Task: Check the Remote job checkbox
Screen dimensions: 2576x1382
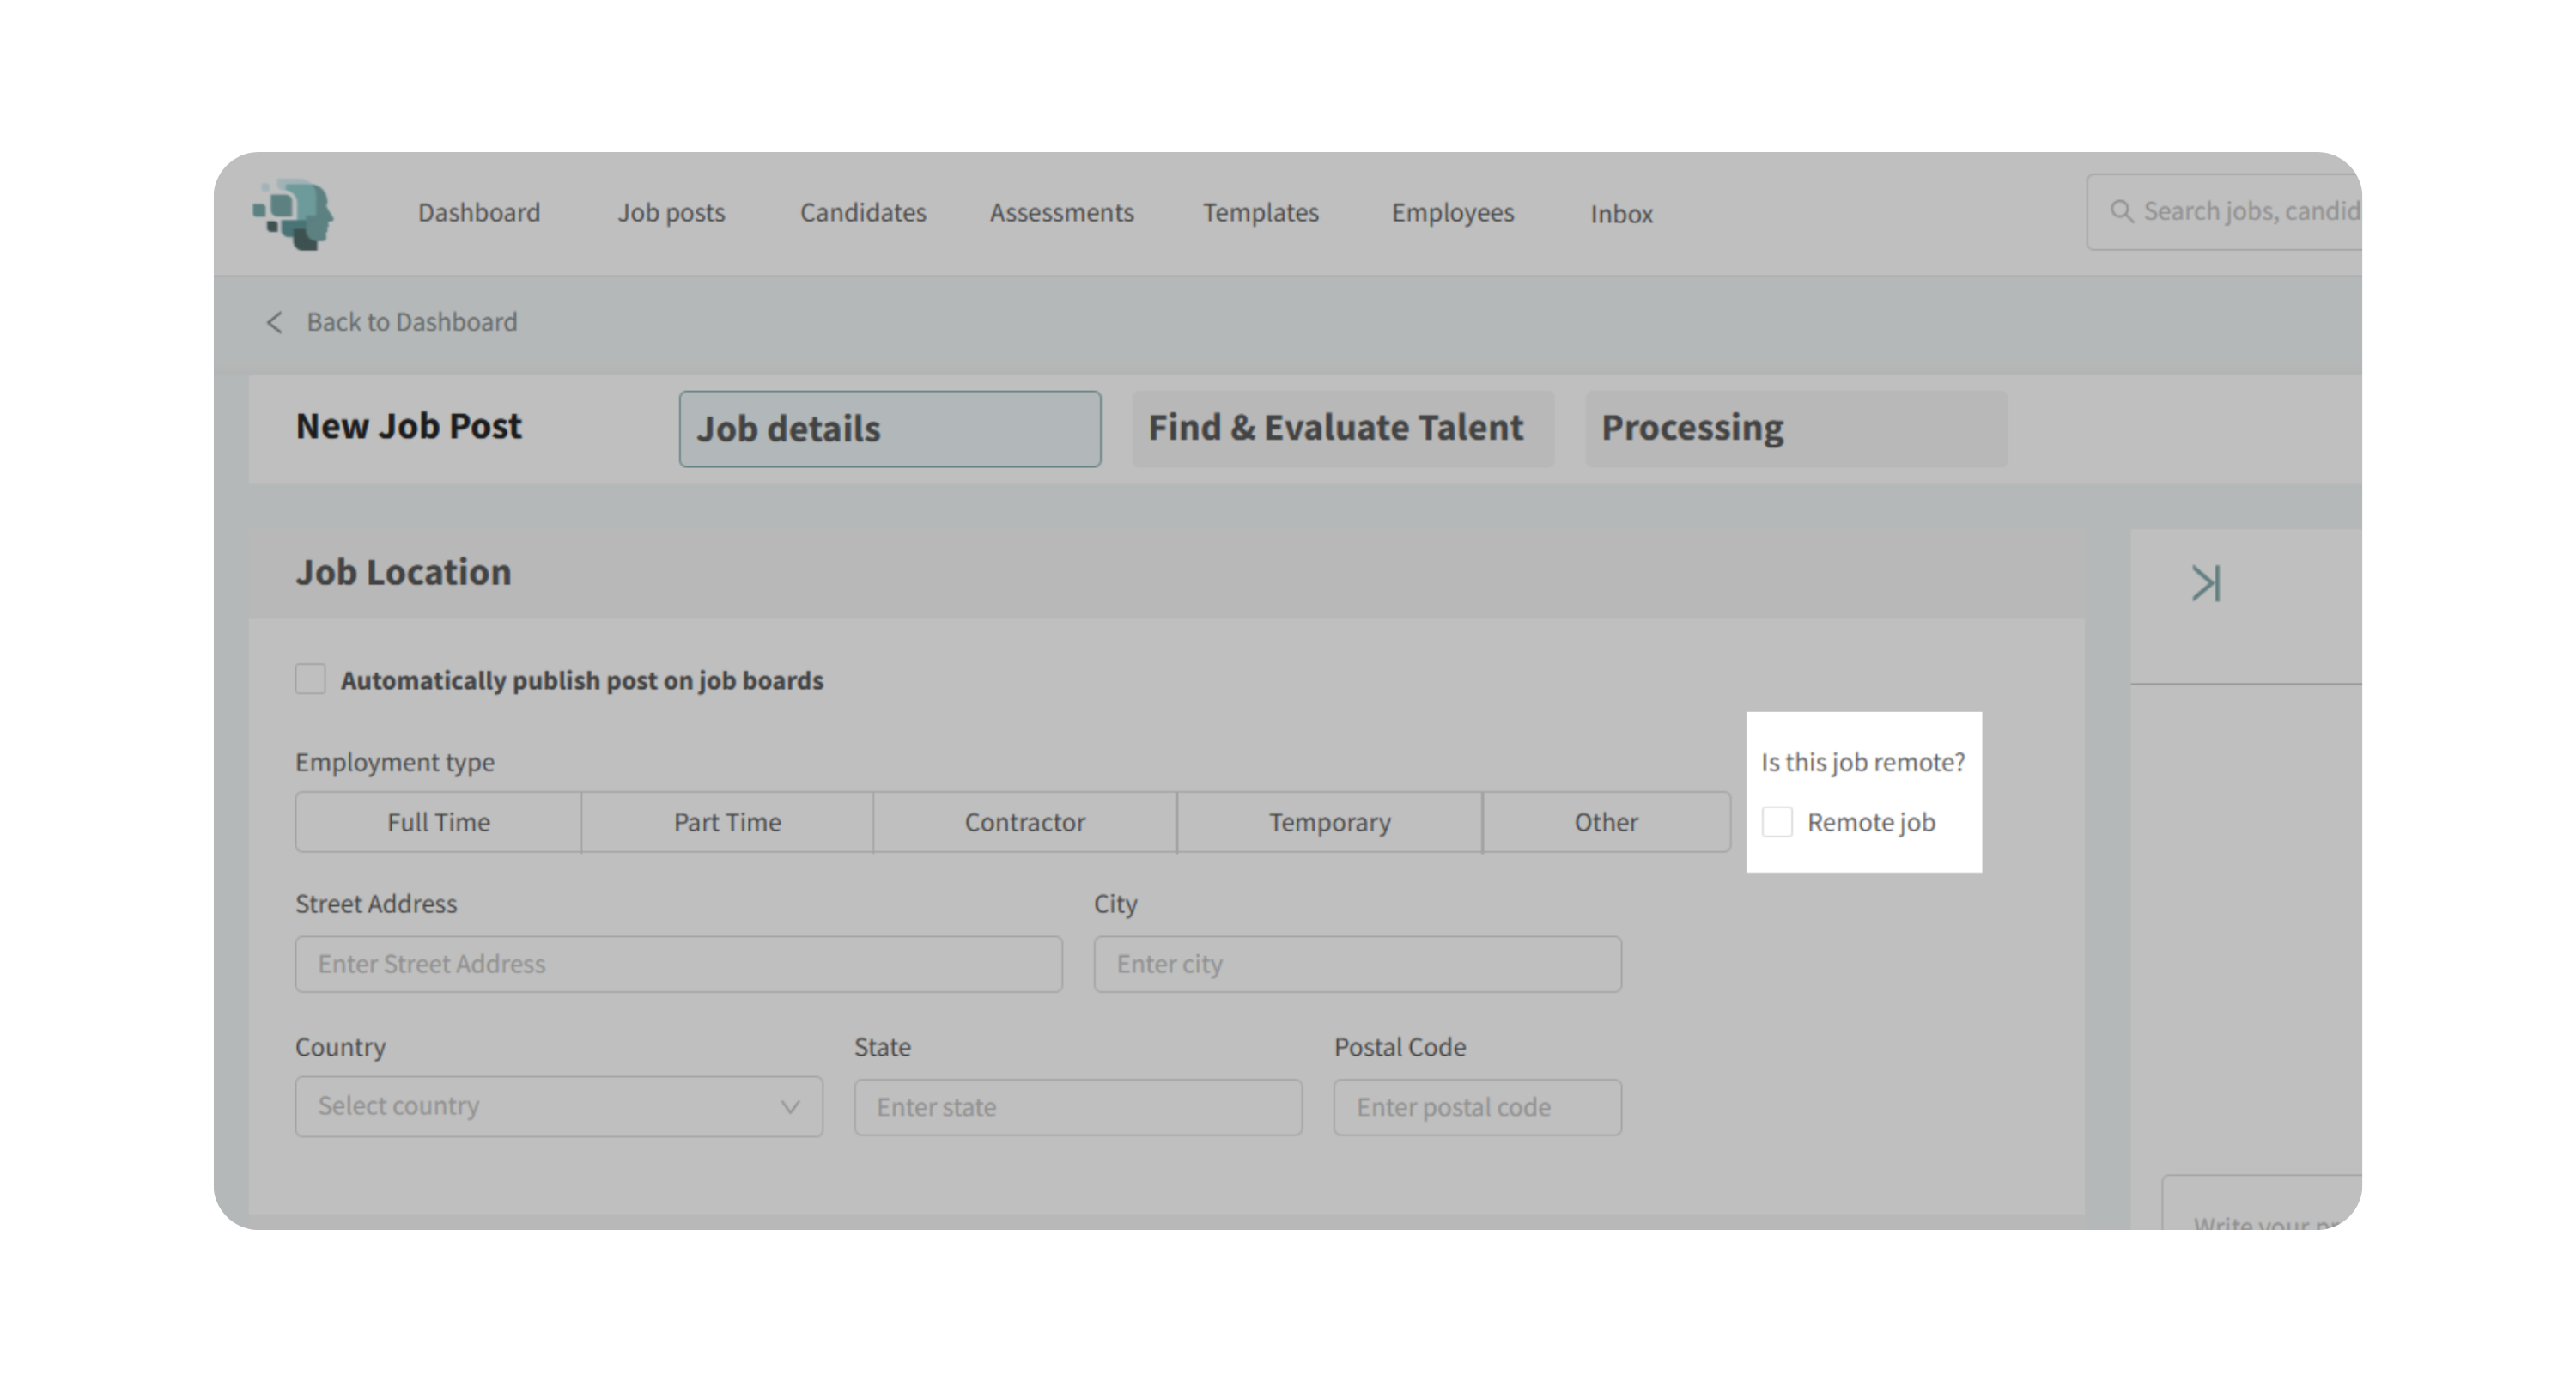Action: [x=1777, y=822]
